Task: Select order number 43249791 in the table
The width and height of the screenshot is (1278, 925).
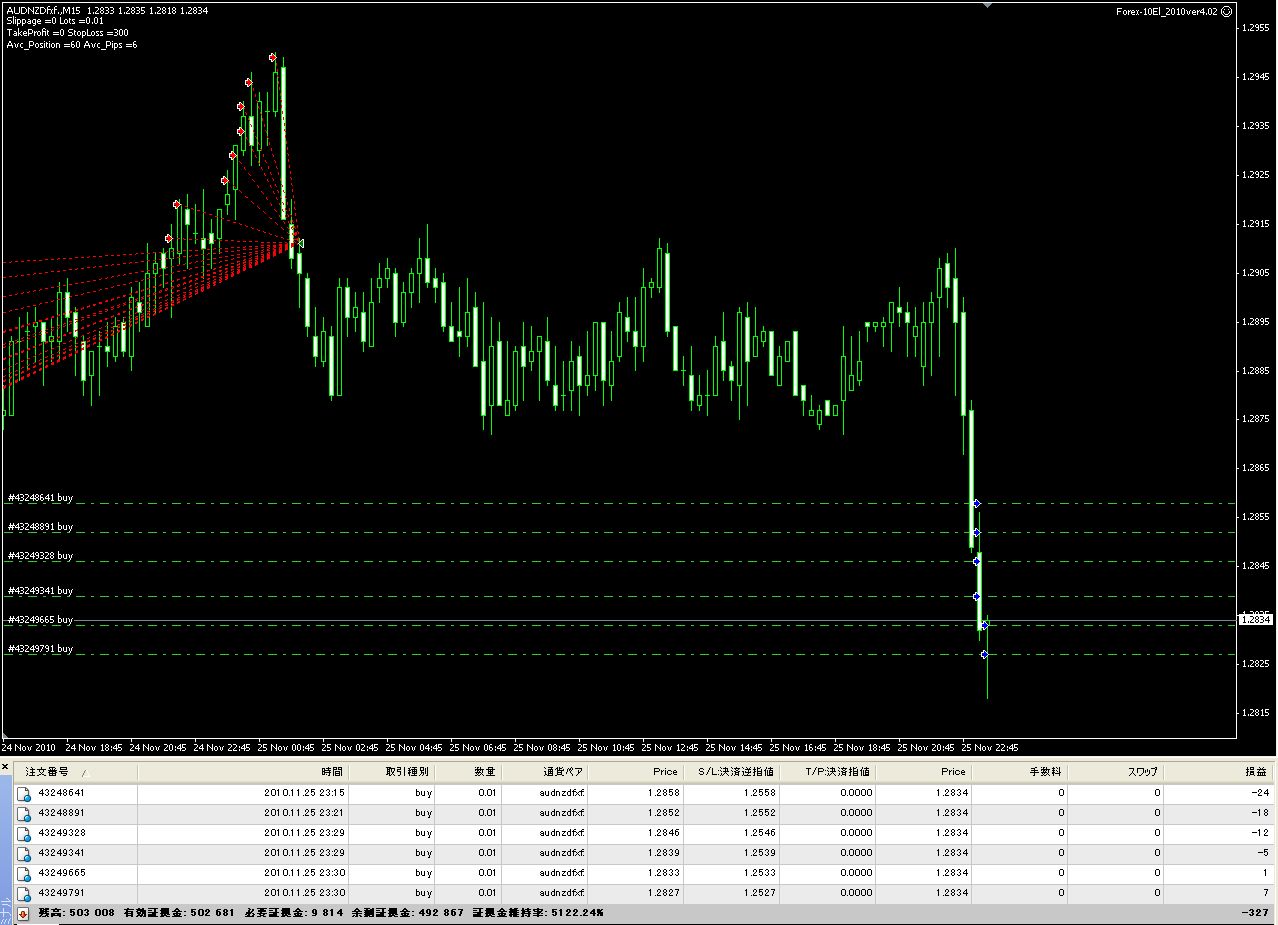Action: pos(61,893)
